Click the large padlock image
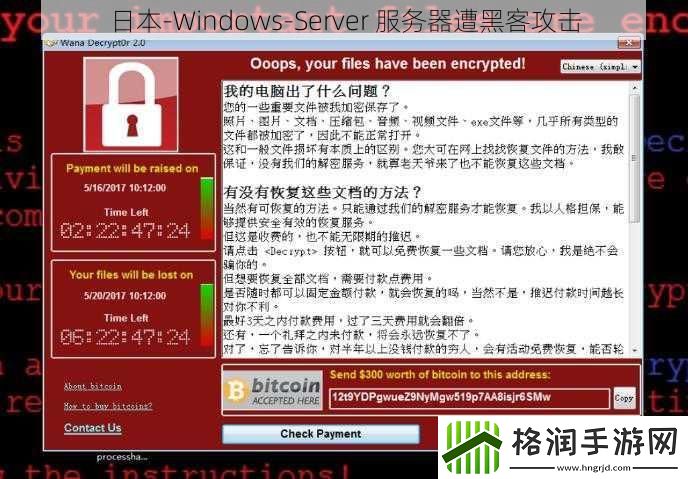 point(131,104)
